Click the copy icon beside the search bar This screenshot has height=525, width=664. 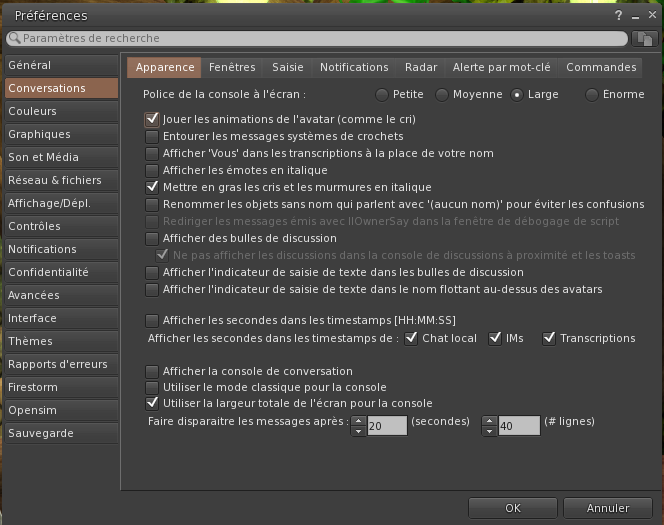pyautogui.click(x=645, y=38)
